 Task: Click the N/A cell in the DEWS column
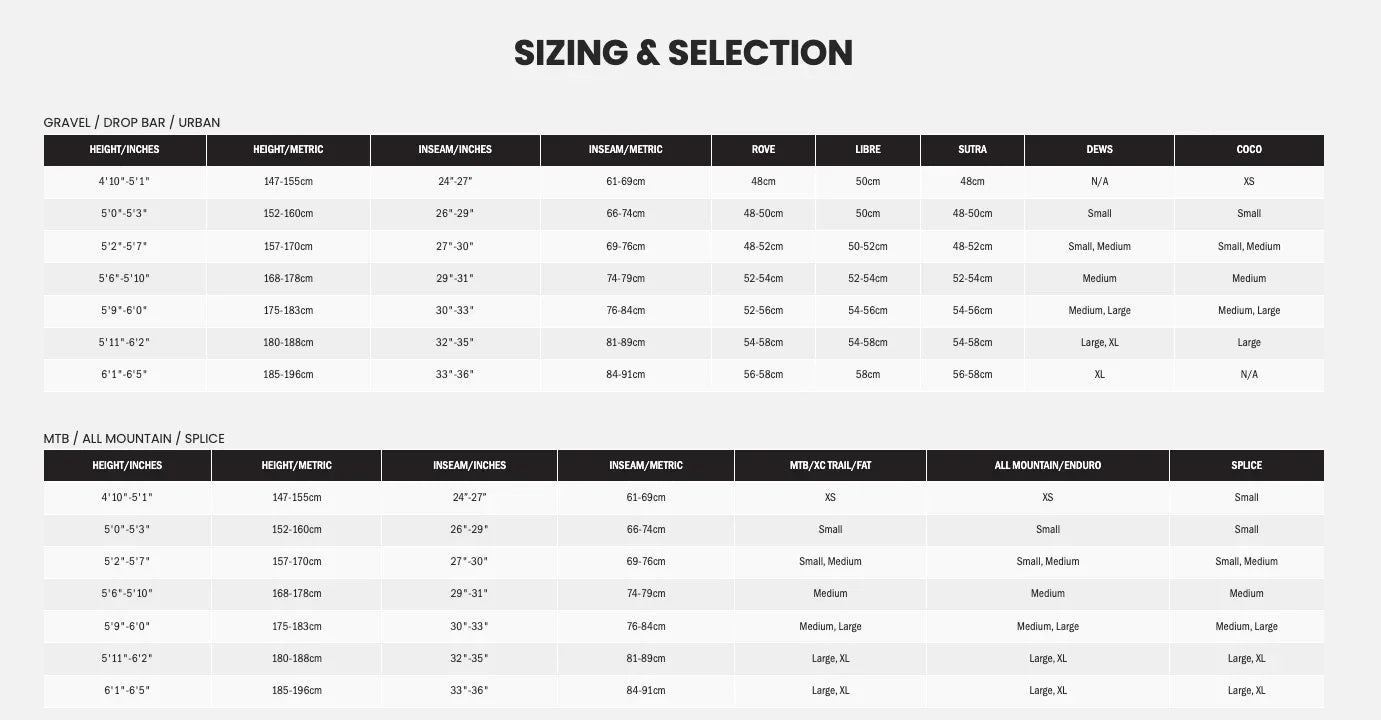[x=1099, y=182]
